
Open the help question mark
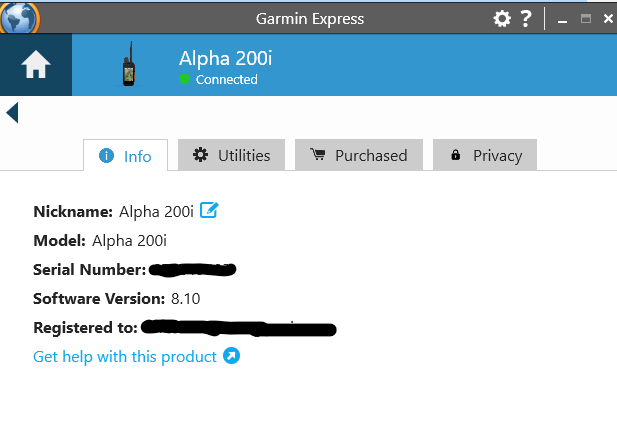pos(526,18)
